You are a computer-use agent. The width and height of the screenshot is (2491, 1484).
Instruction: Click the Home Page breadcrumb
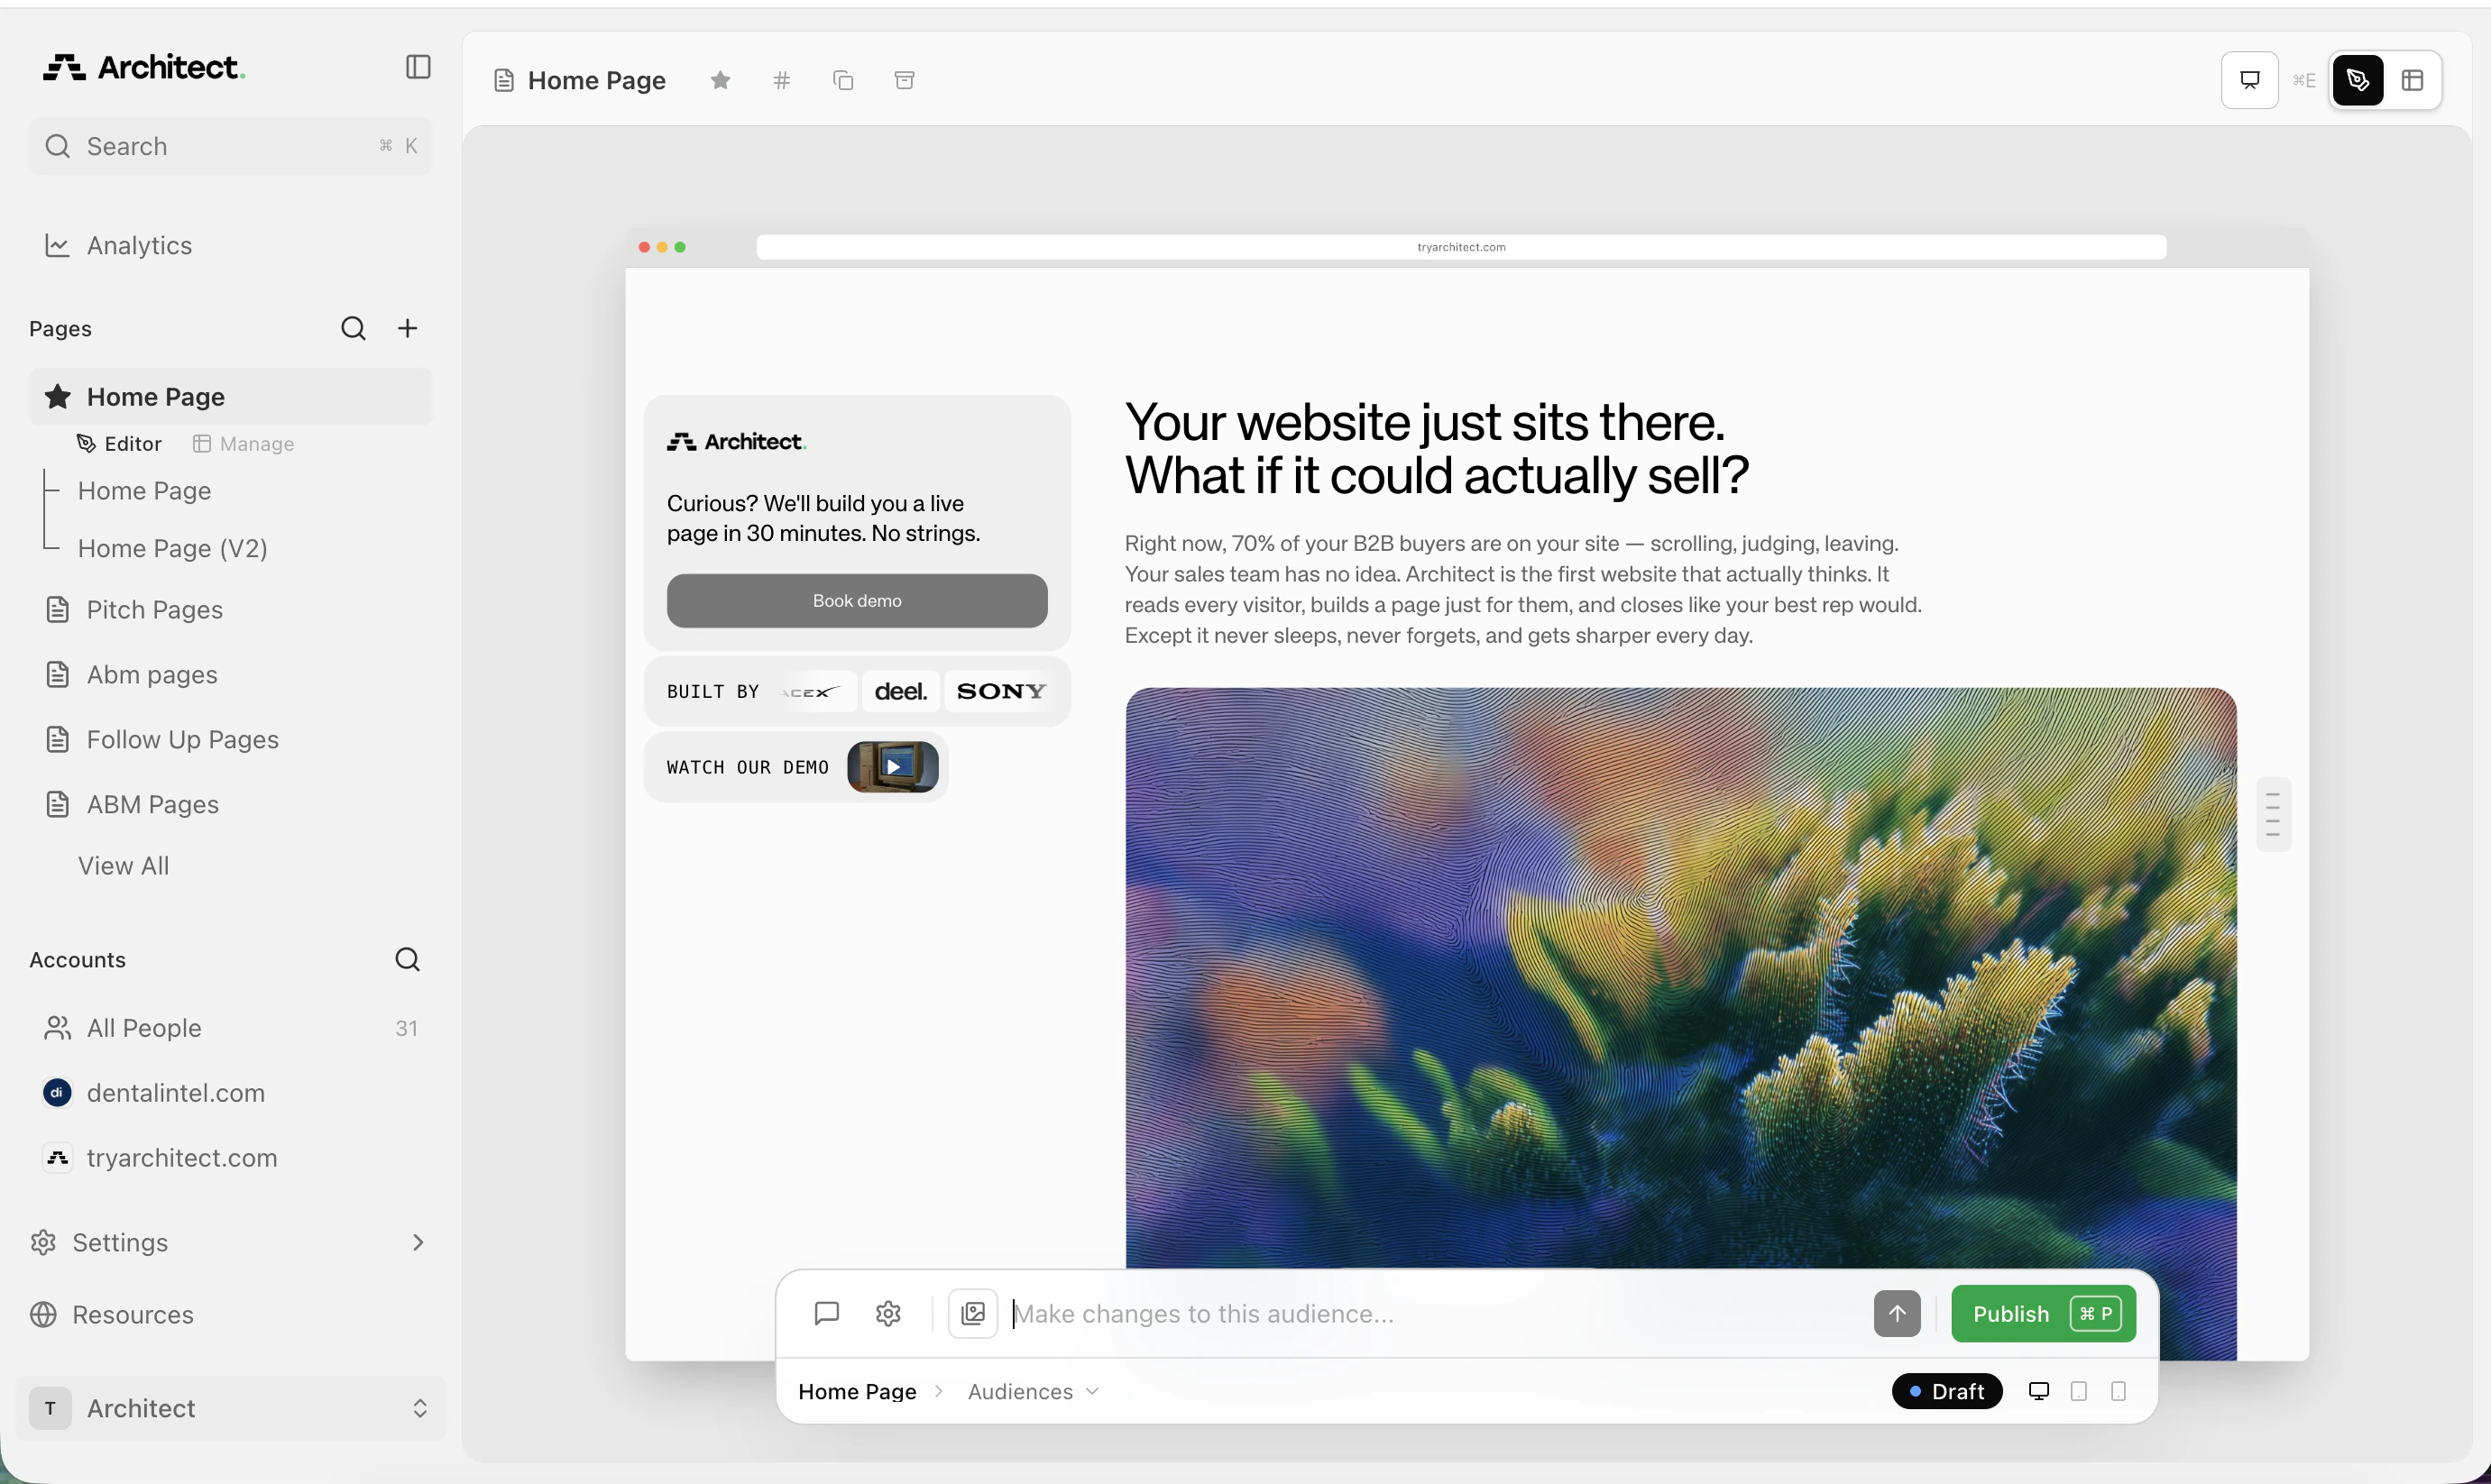click(857, 1392)
